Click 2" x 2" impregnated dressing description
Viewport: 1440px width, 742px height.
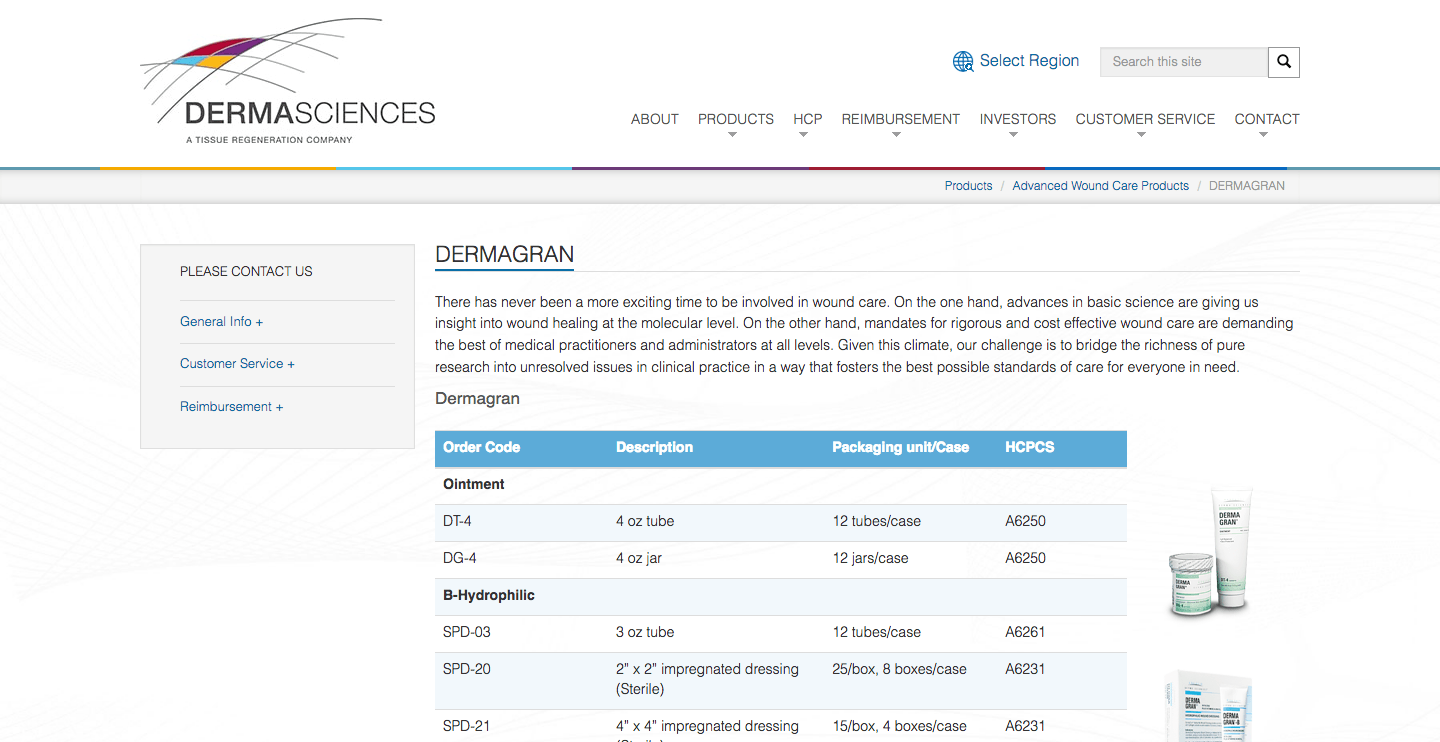[x=707, y=679]
